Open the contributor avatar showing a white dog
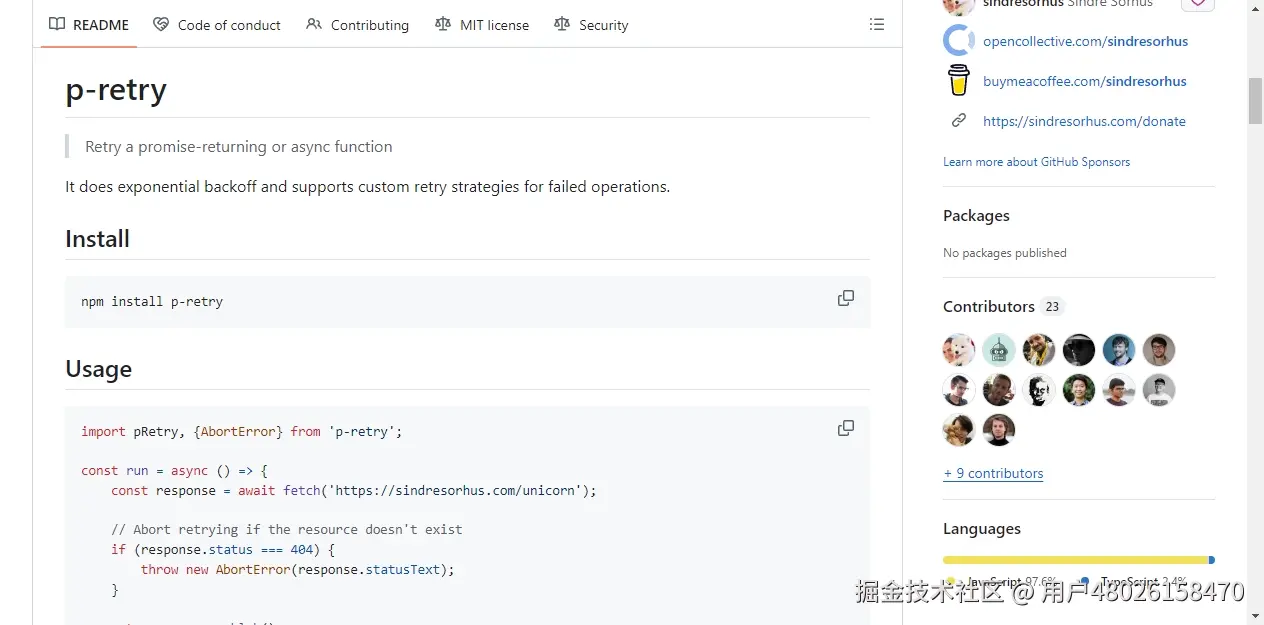 tap(959, 350)
